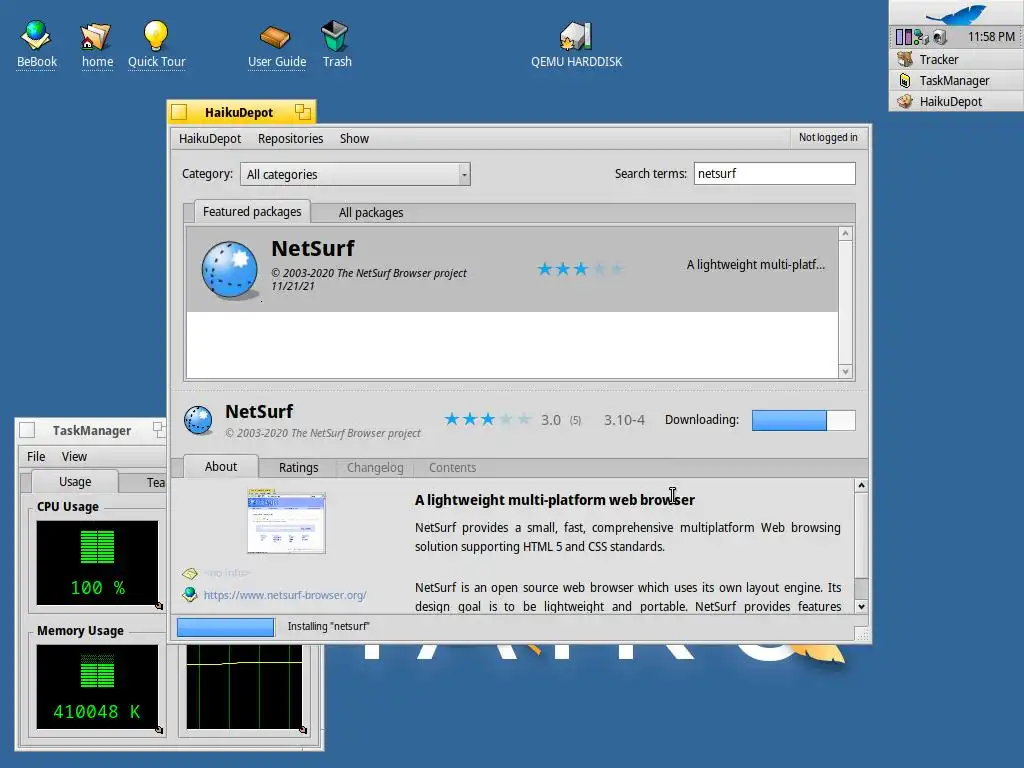Open the netsurf-browser.org website link

tap(285, 595)
